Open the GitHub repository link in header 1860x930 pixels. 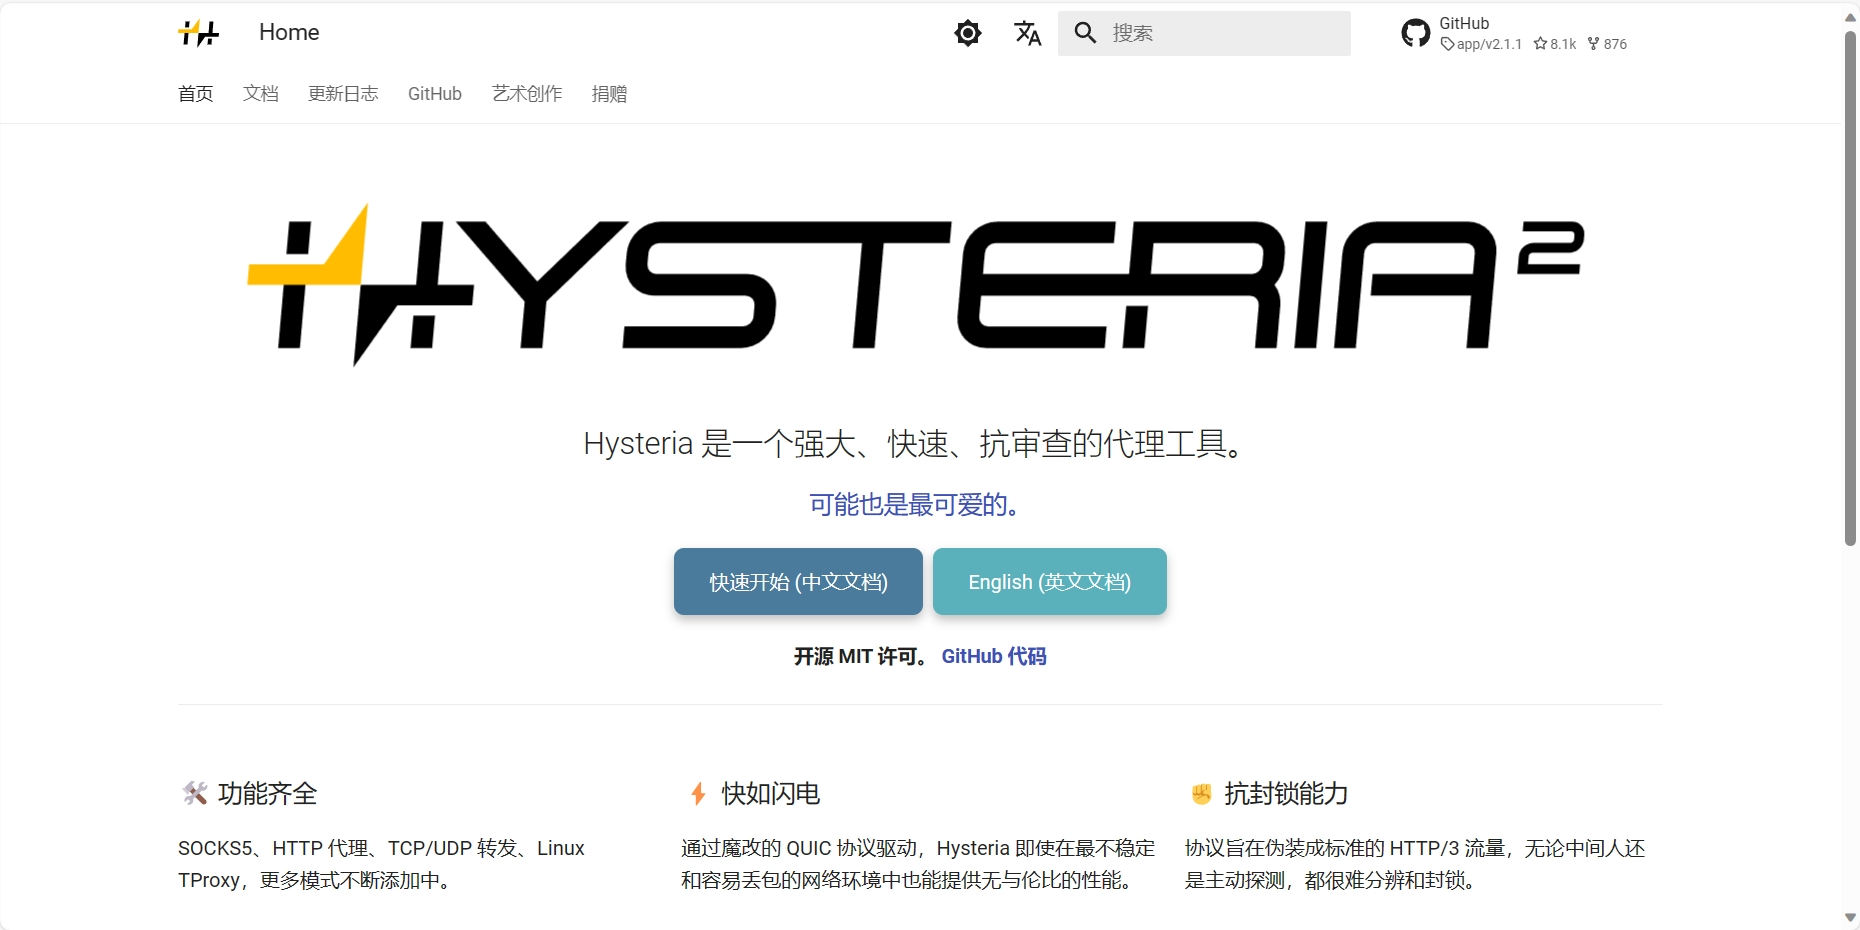tap(1515, 33)
